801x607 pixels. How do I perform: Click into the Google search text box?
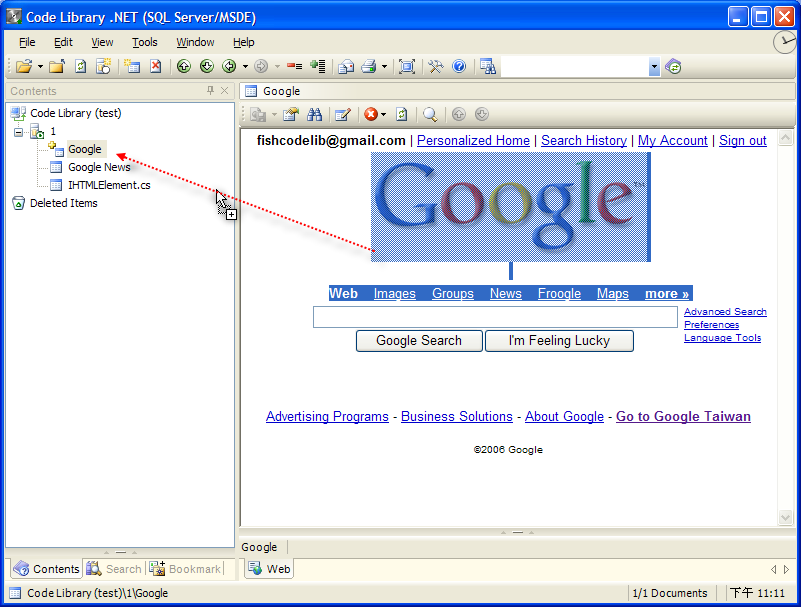click(495, 317)
